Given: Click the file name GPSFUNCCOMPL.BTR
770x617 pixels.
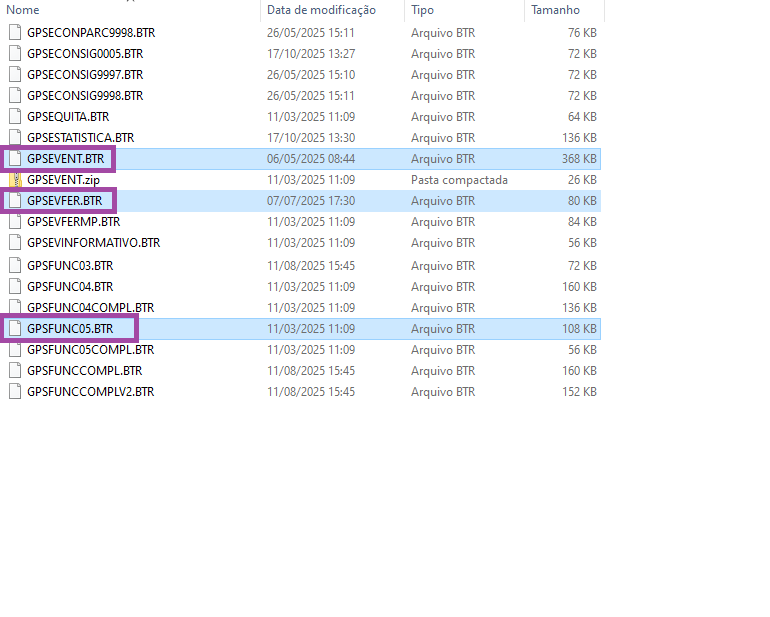Looking at the screenshot, I should [84, 371].
